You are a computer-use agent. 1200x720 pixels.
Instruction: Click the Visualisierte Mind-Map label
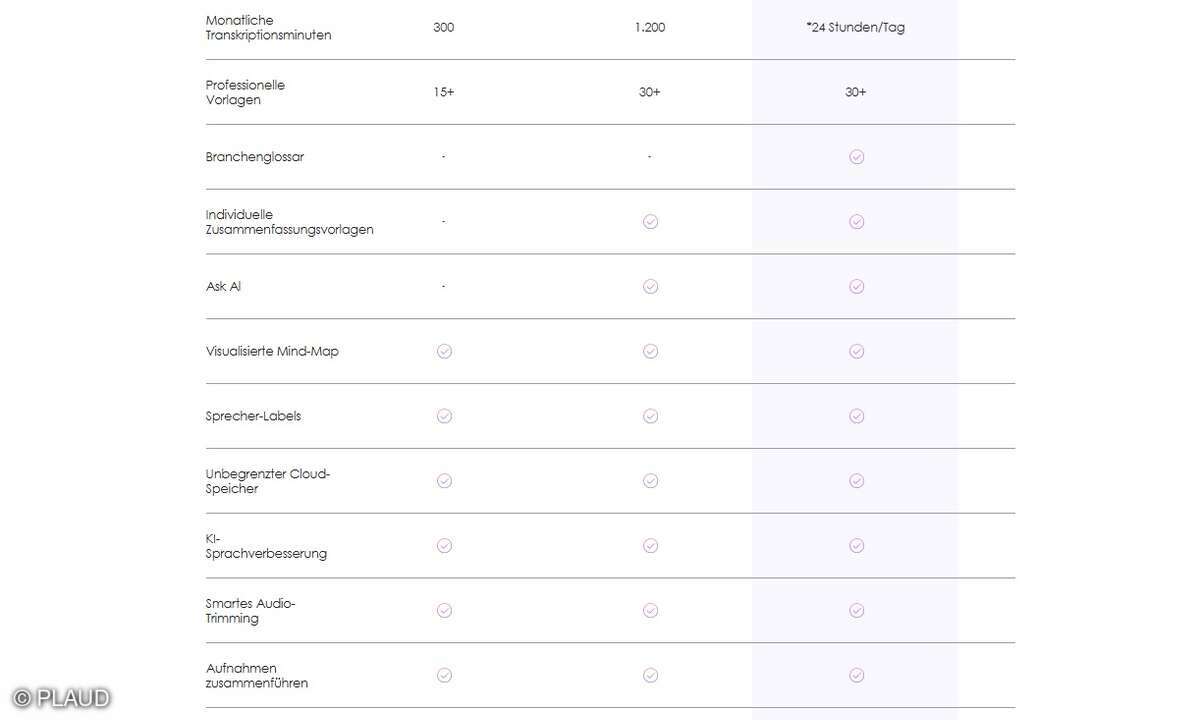click(x=272, y=351)
